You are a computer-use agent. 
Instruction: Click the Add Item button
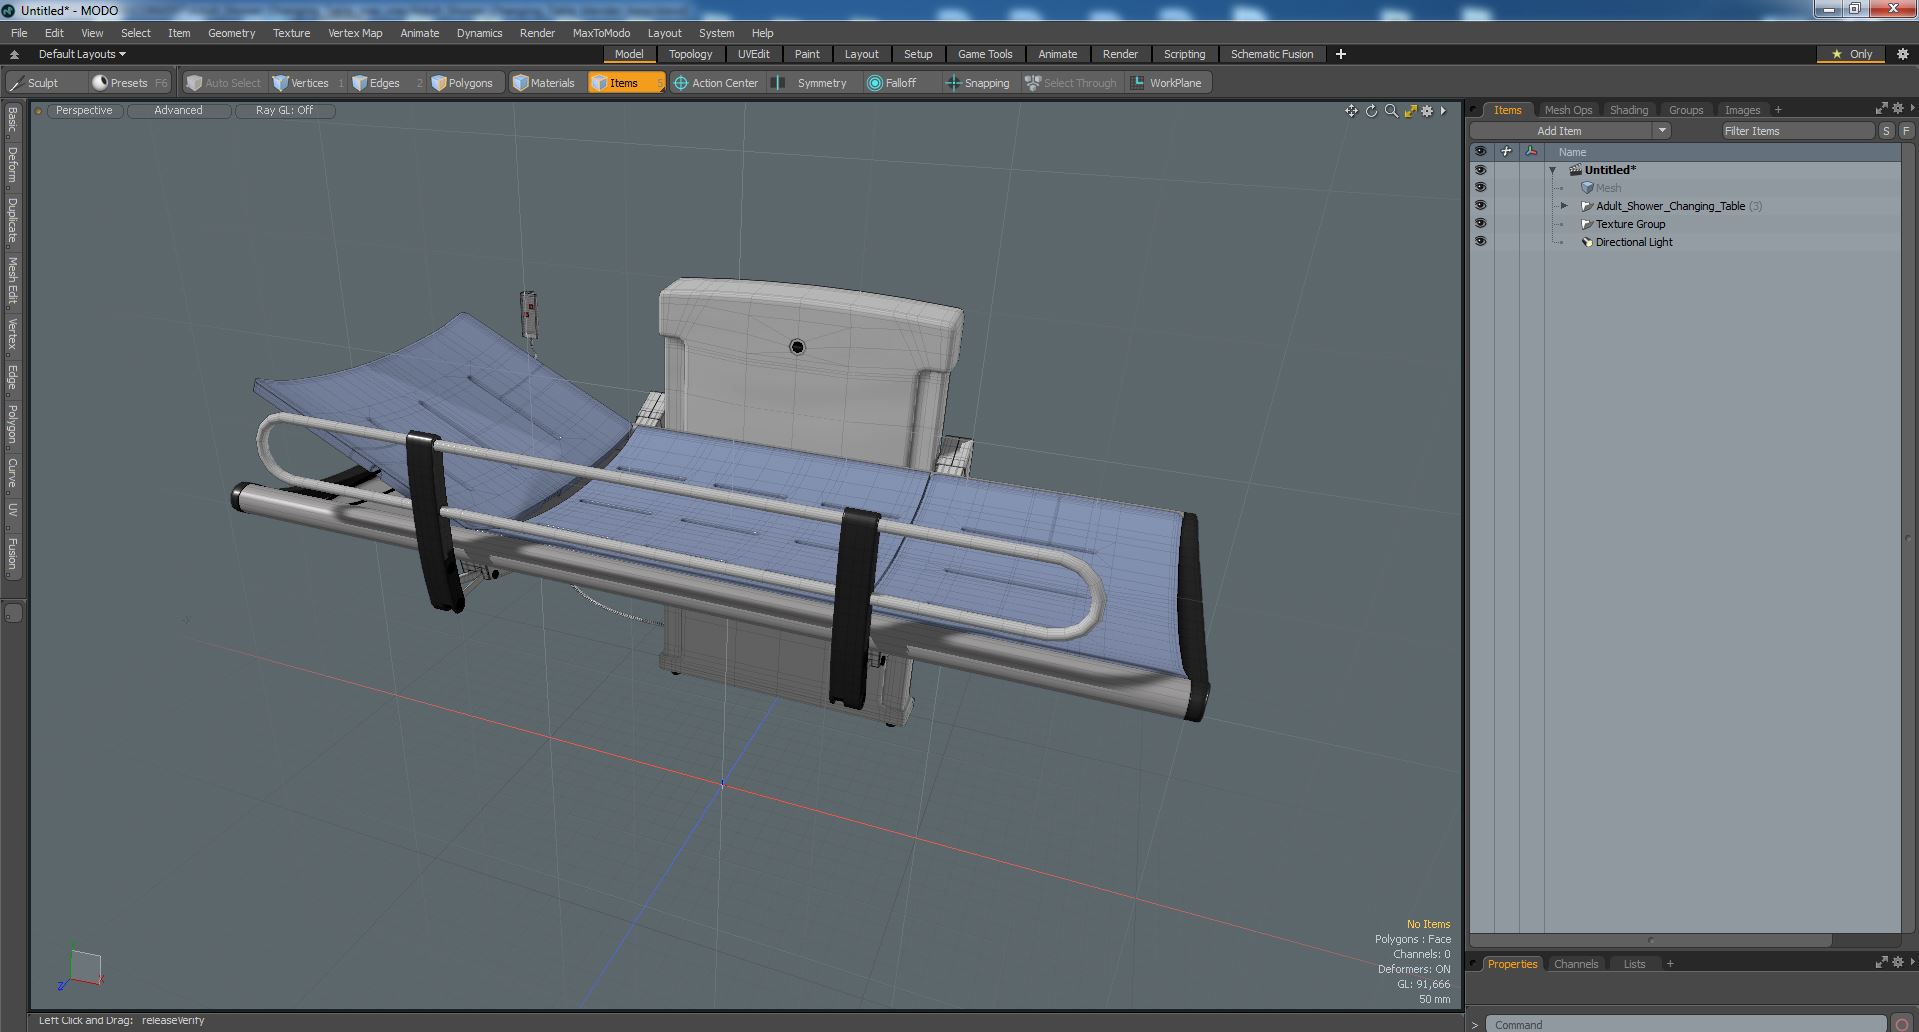click(x=1560, y=131)
